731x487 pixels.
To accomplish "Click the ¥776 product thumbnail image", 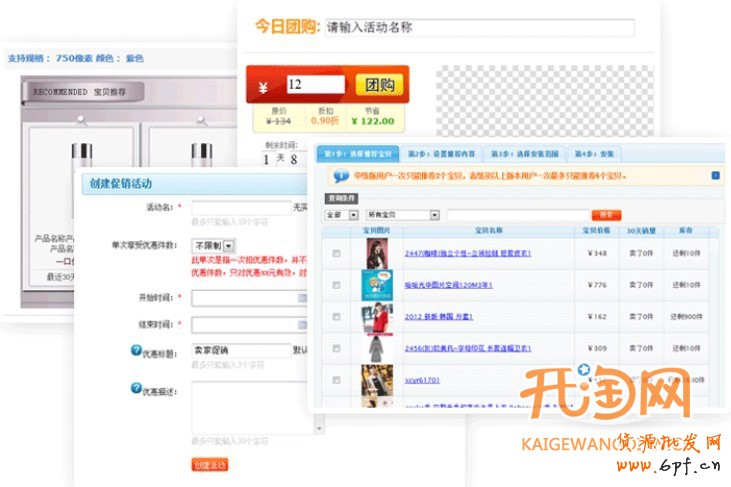I will 377,285.
